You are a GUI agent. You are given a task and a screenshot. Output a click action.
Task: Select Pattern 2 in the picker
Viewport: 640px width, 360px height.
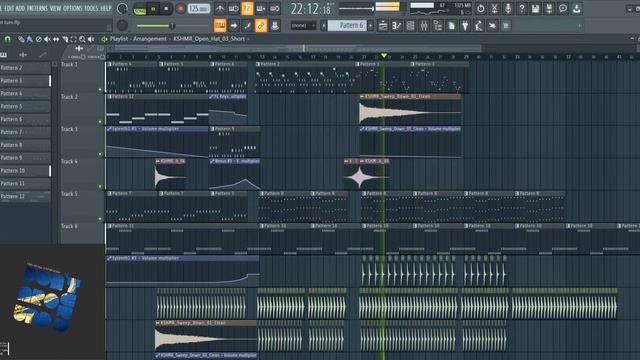(25, 68)
